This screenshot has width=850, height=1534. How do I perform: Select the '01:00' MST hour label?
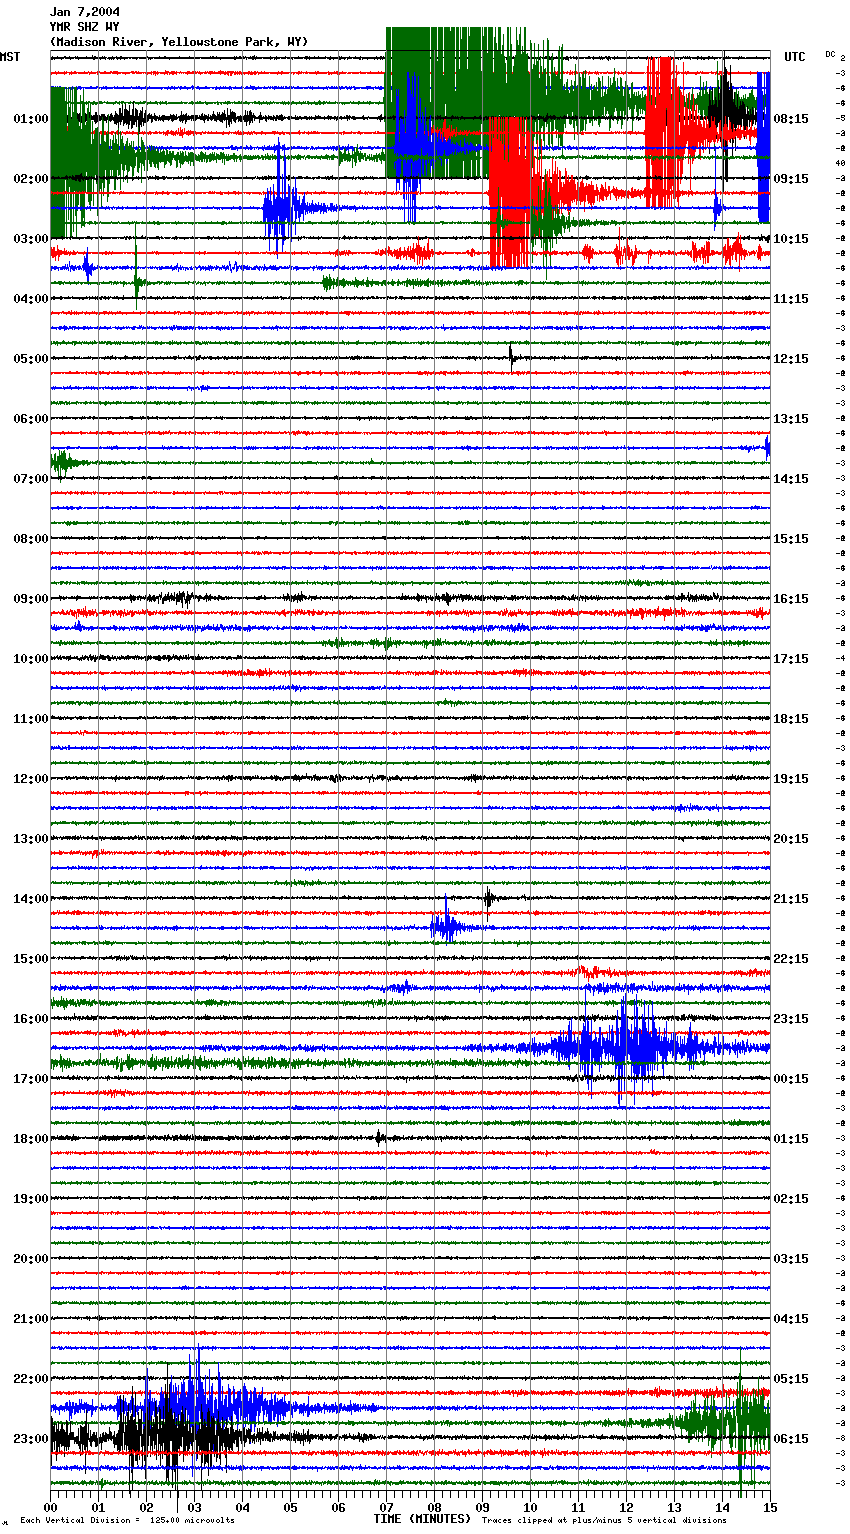(31, 119)
